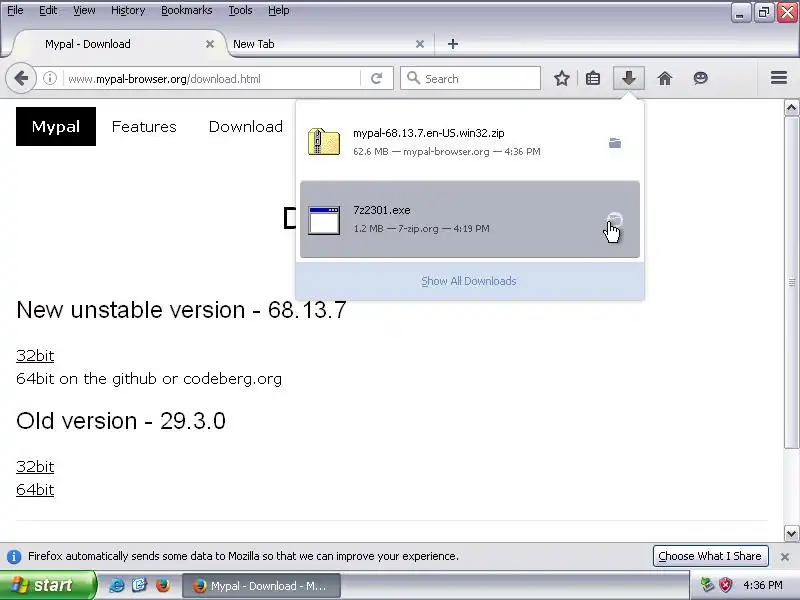Open the File menu
Screen dimensions: 800x600
point(15,10)
